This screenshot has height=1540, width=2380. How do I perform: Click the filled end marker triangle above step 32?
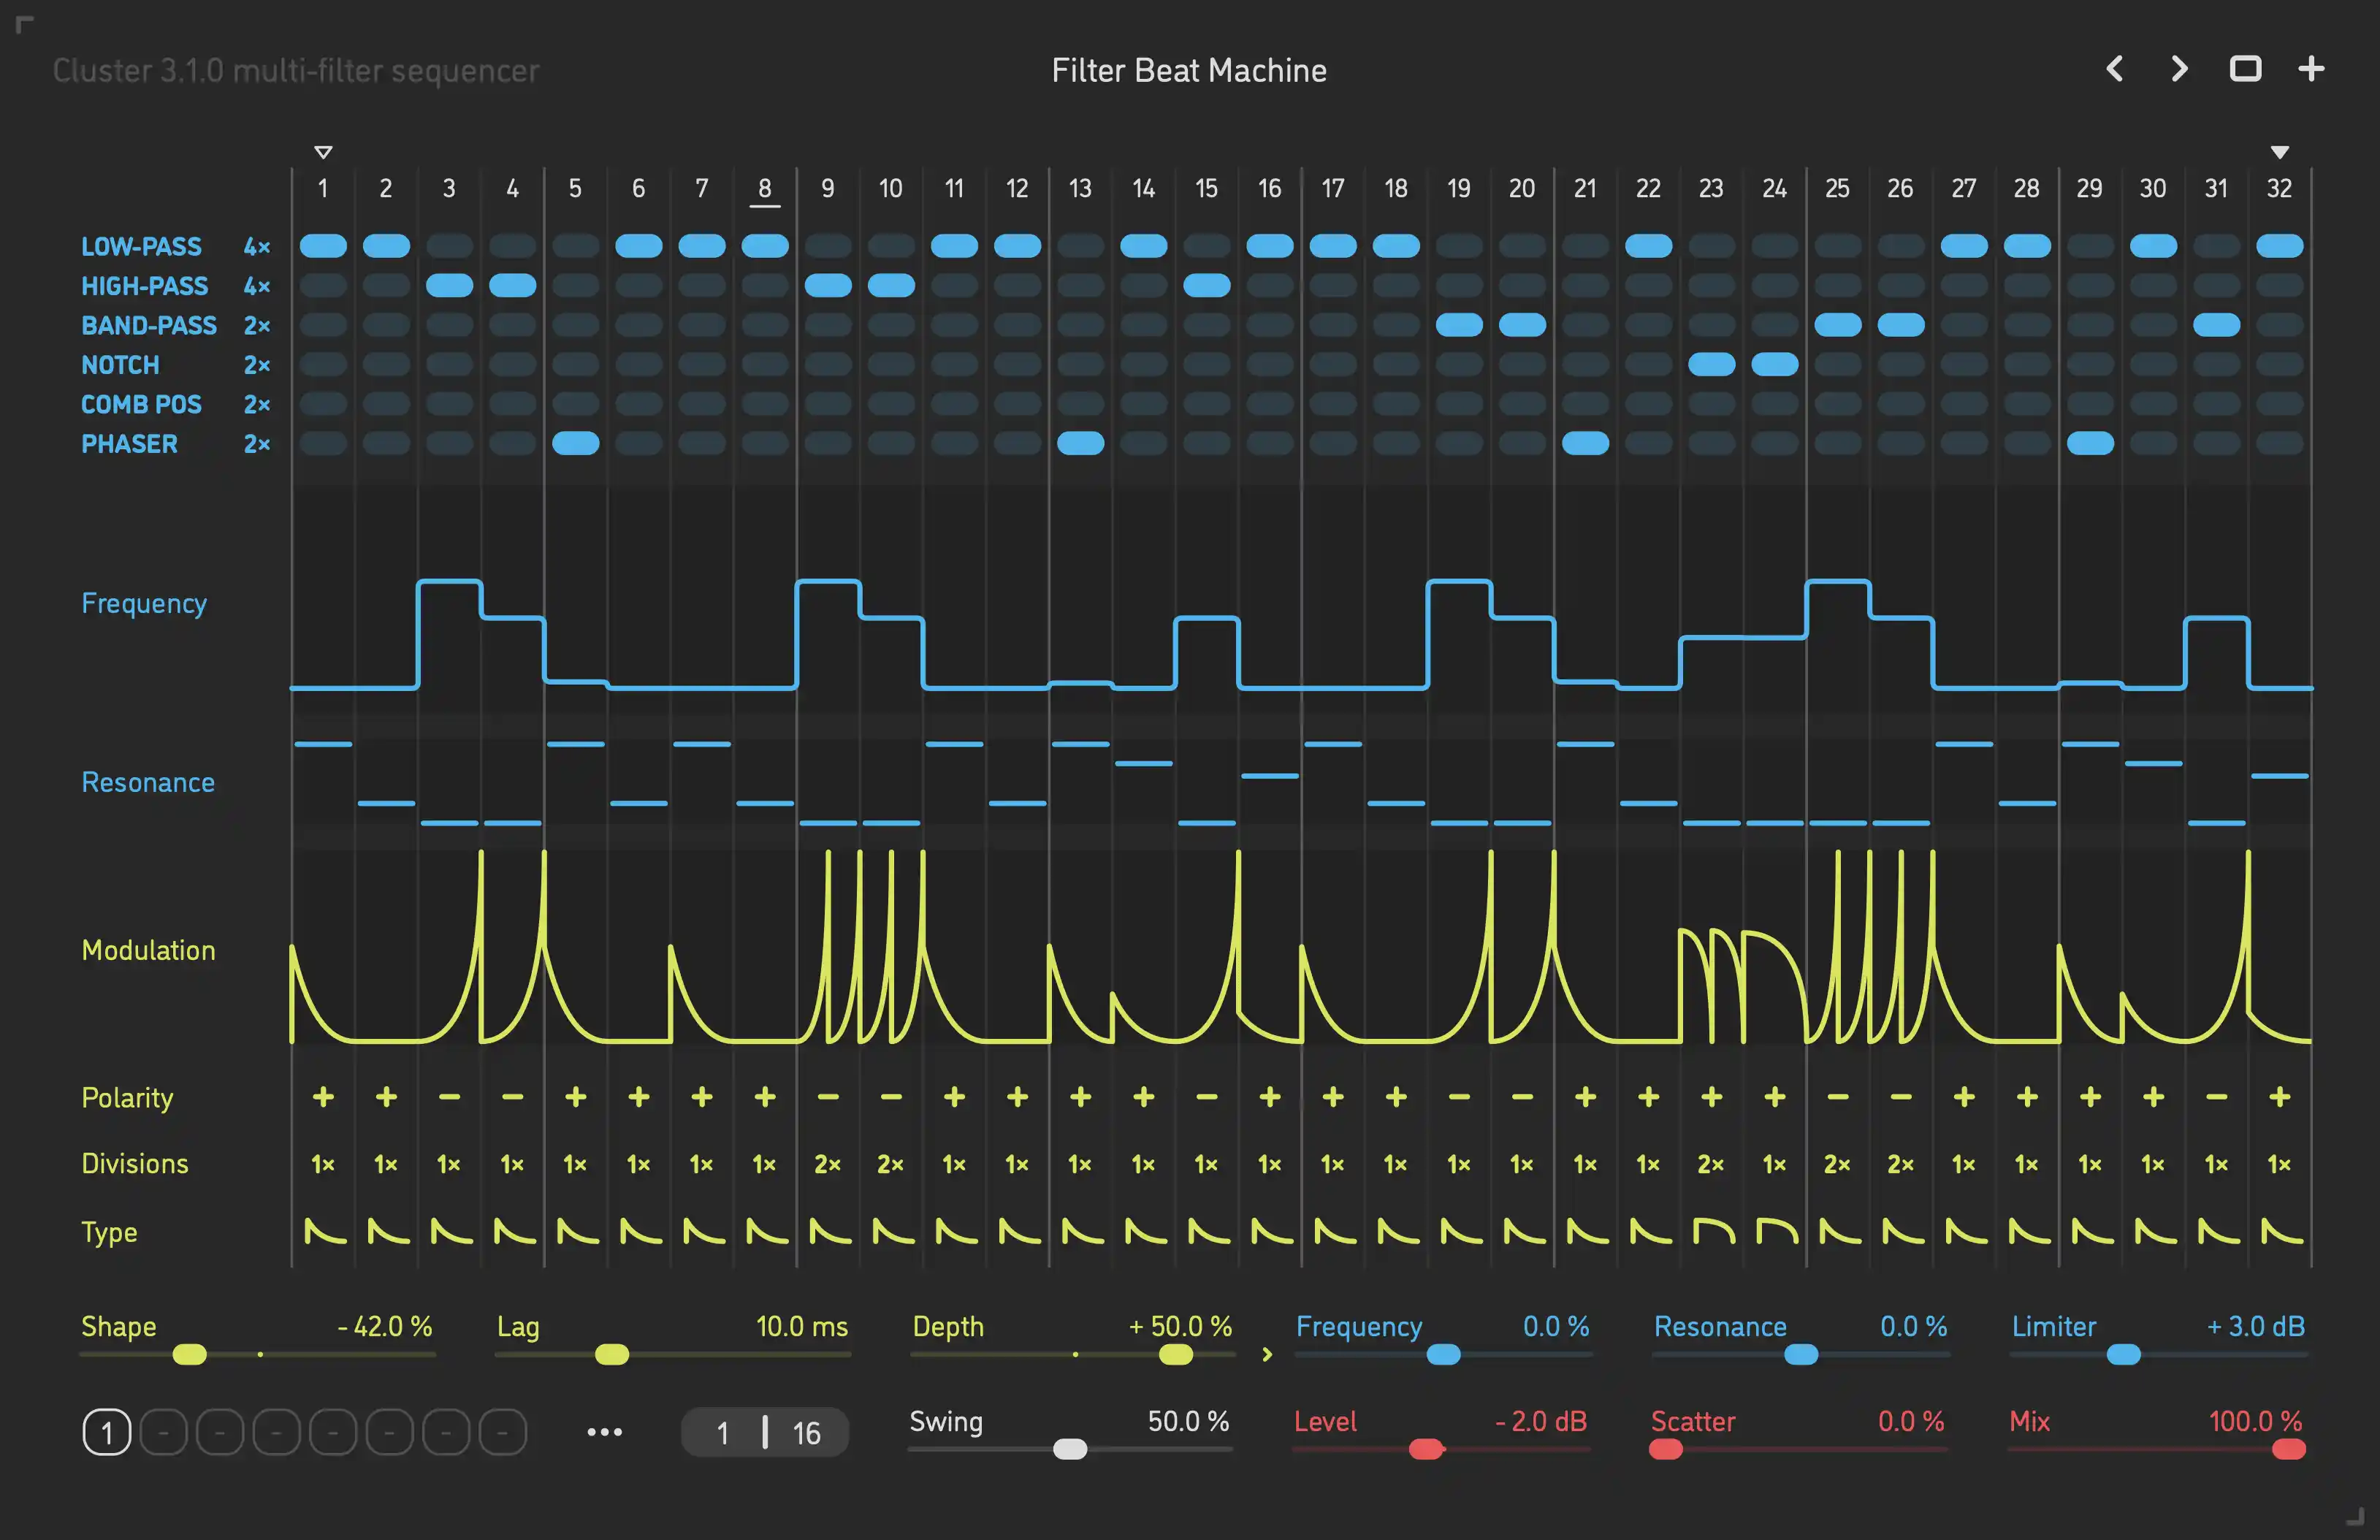tap(2280, 152)
